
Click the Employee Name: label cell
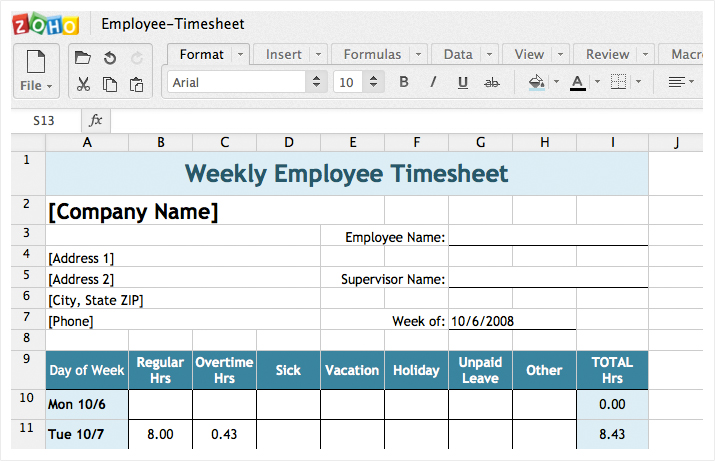384,237
